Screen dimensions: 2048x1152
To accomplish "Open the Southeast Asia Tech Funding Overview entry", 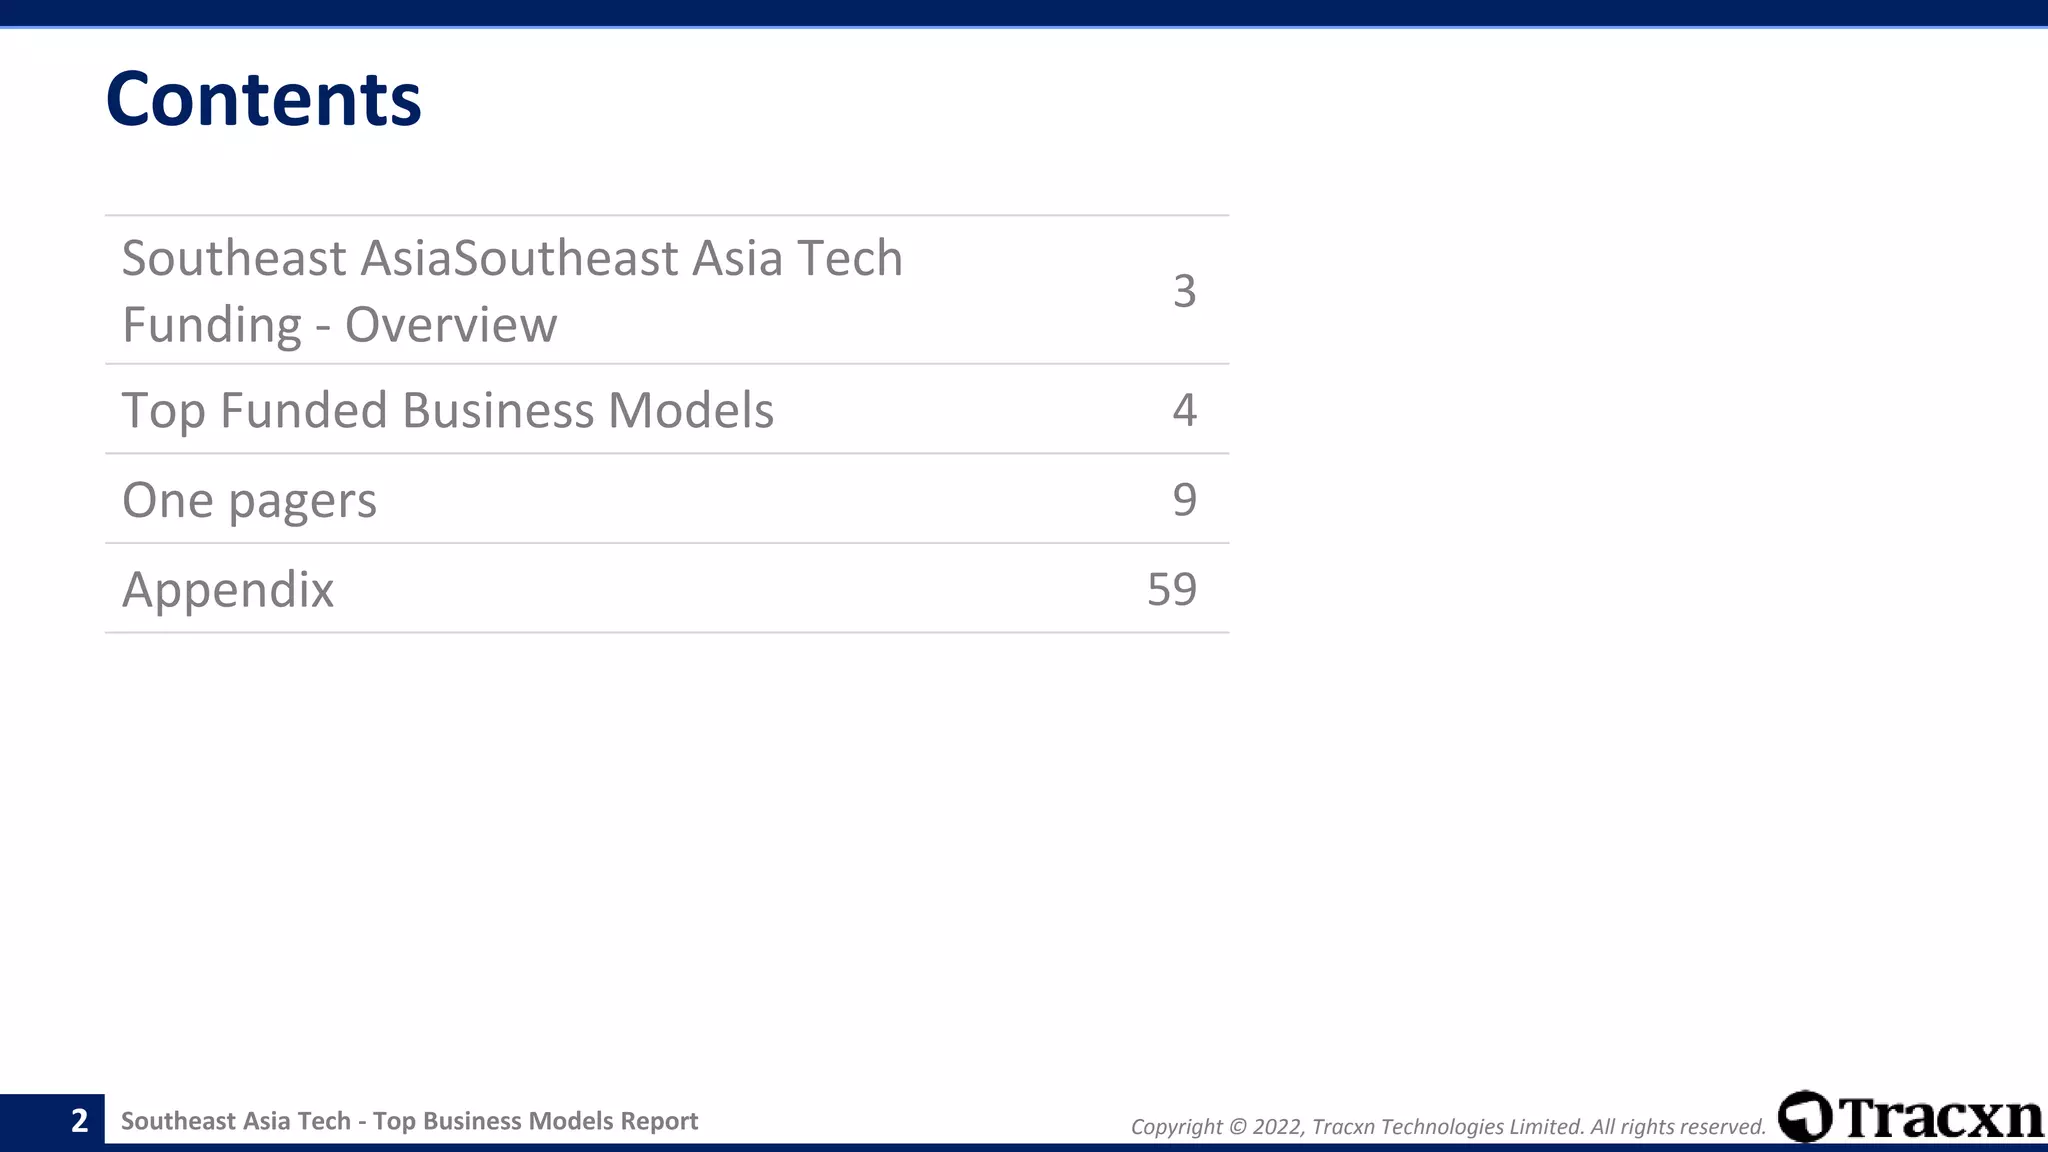I will 512,290.
